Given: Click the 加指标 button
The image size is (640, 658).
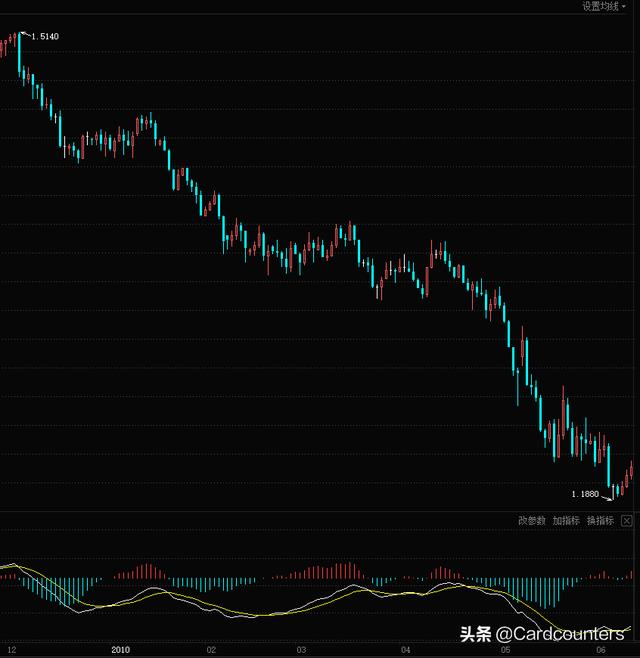Looking at the screenshot, I should tap(566, 520).
